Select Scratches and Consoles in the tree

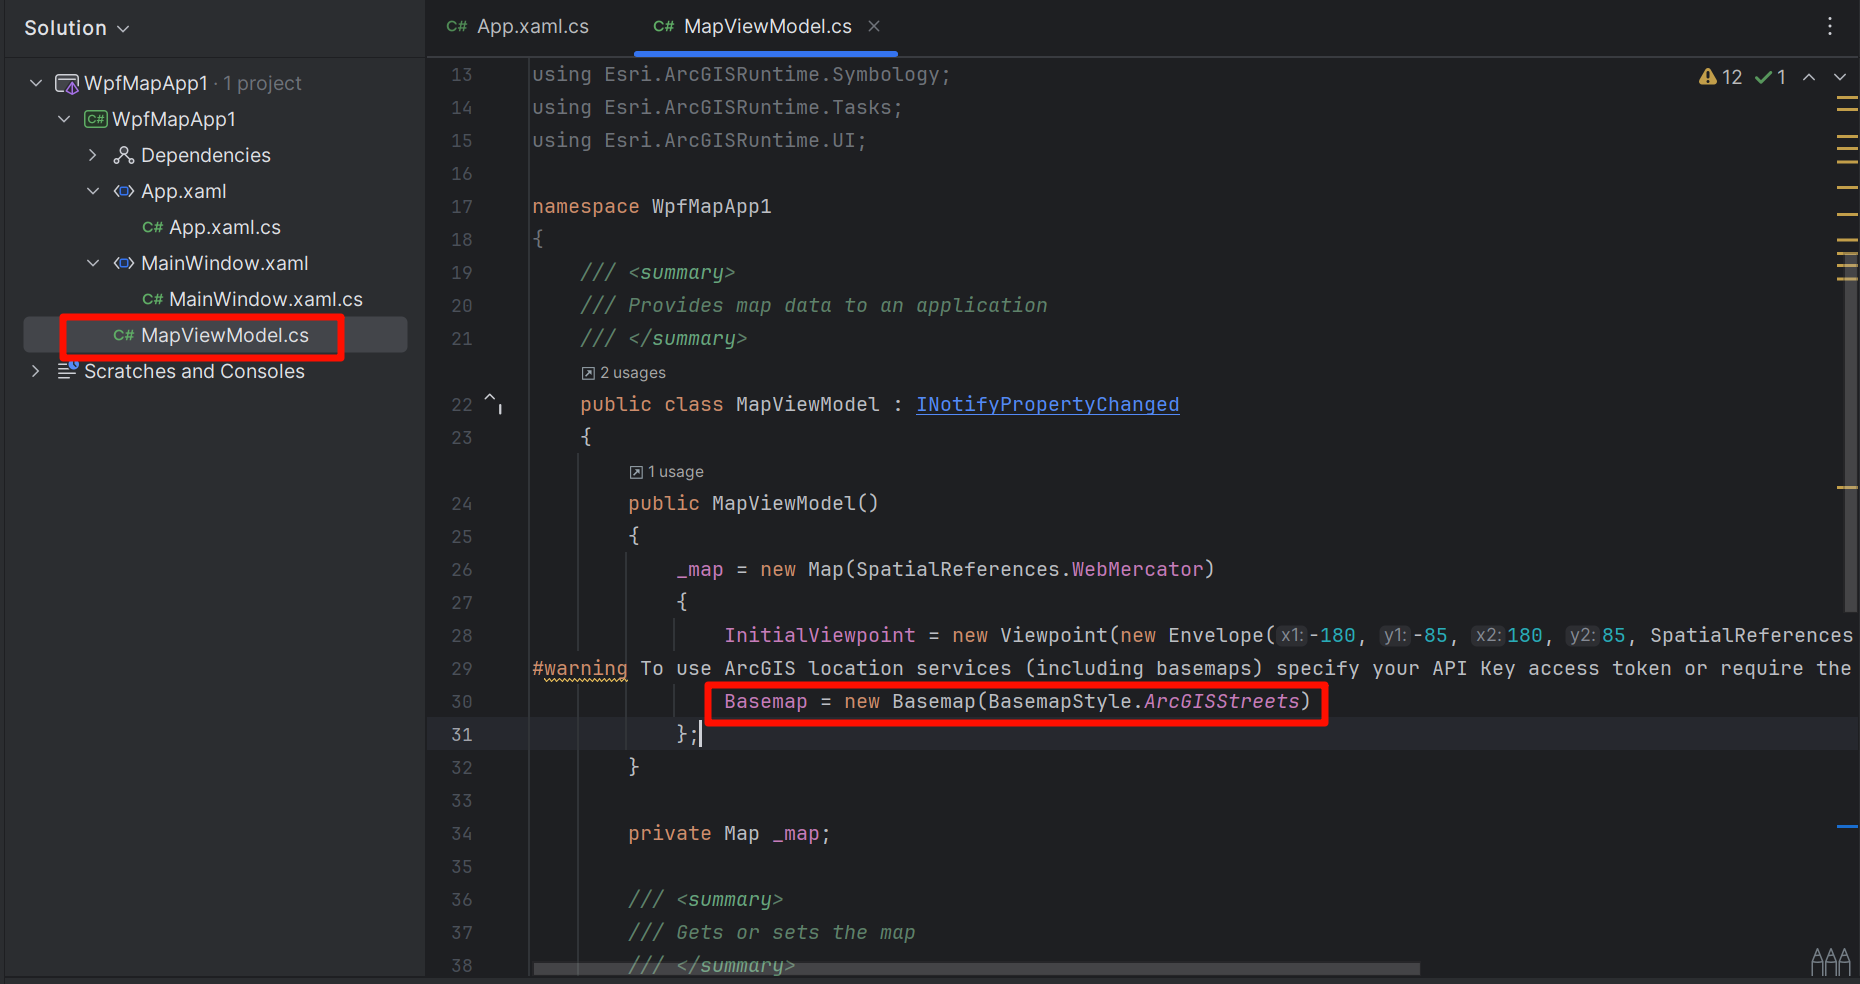pyautogui.click(x=194, y=371)
